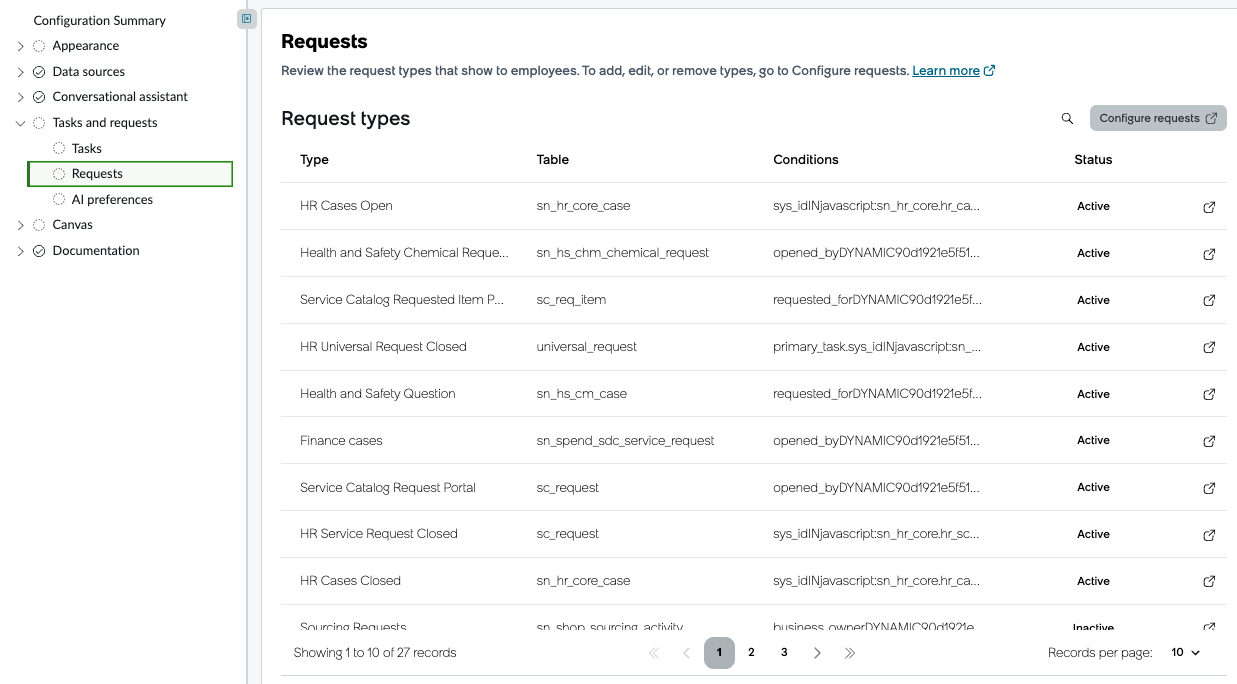Image resolution: width=1237 pixels, height=684 pixels.
Task: Open Health and Safety Question external link icon
Action: pyautogui.click(x=1209, y=394)
